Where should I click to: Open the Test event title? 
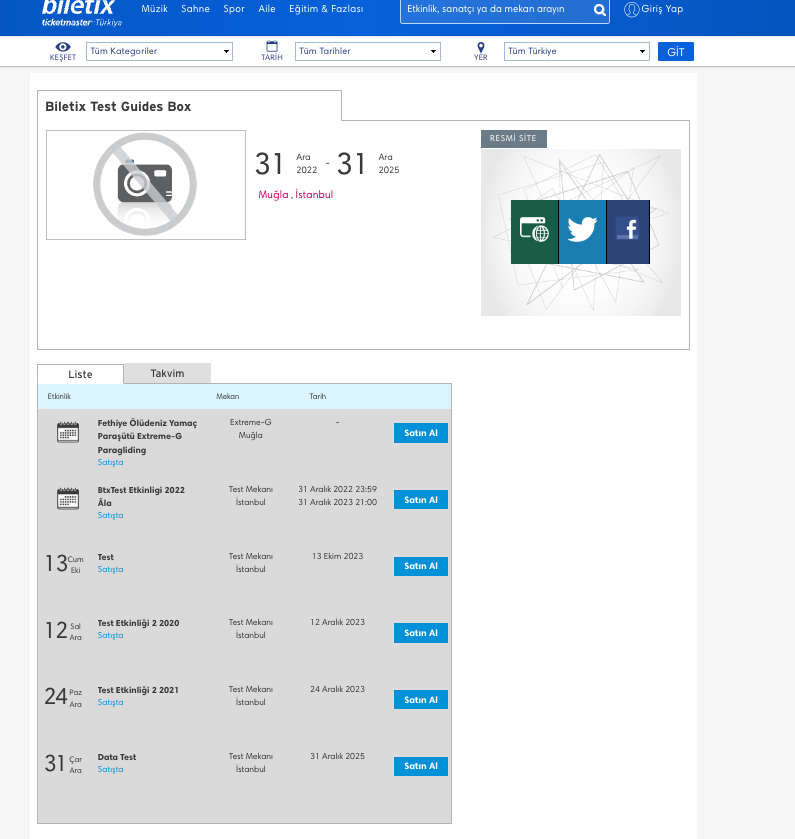pos(105,557)
